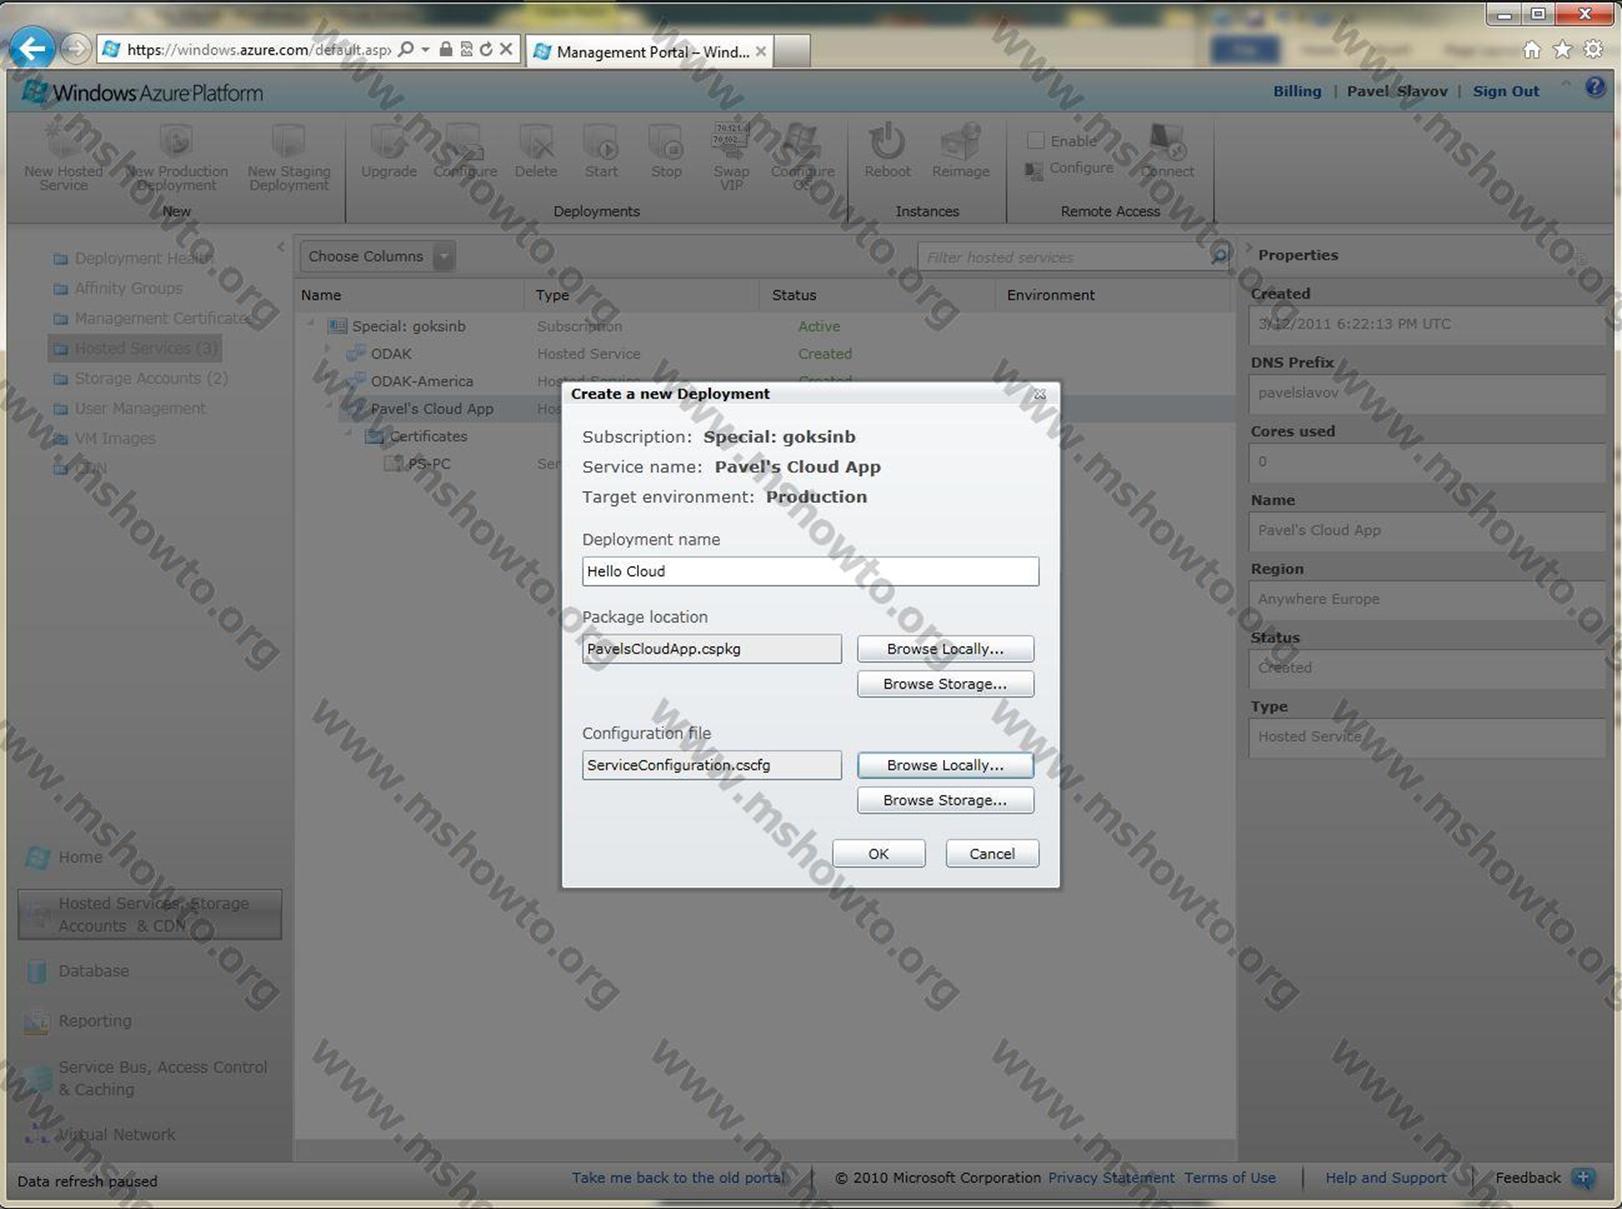Click Remote Access Configure item
1622x1209 pixels.
(1069, 168)
